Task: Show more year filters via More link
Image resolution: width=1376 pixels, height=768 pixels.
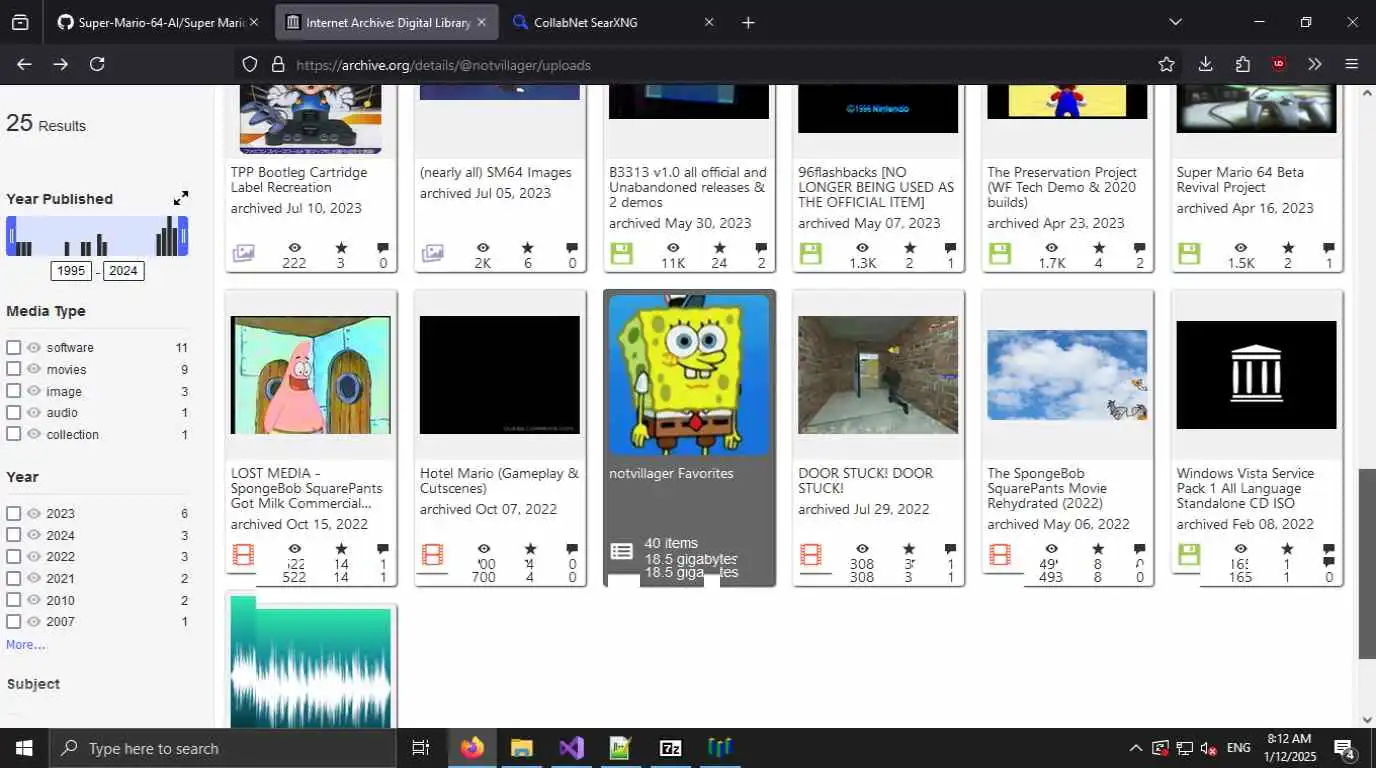Action: (x=26, y=645)
